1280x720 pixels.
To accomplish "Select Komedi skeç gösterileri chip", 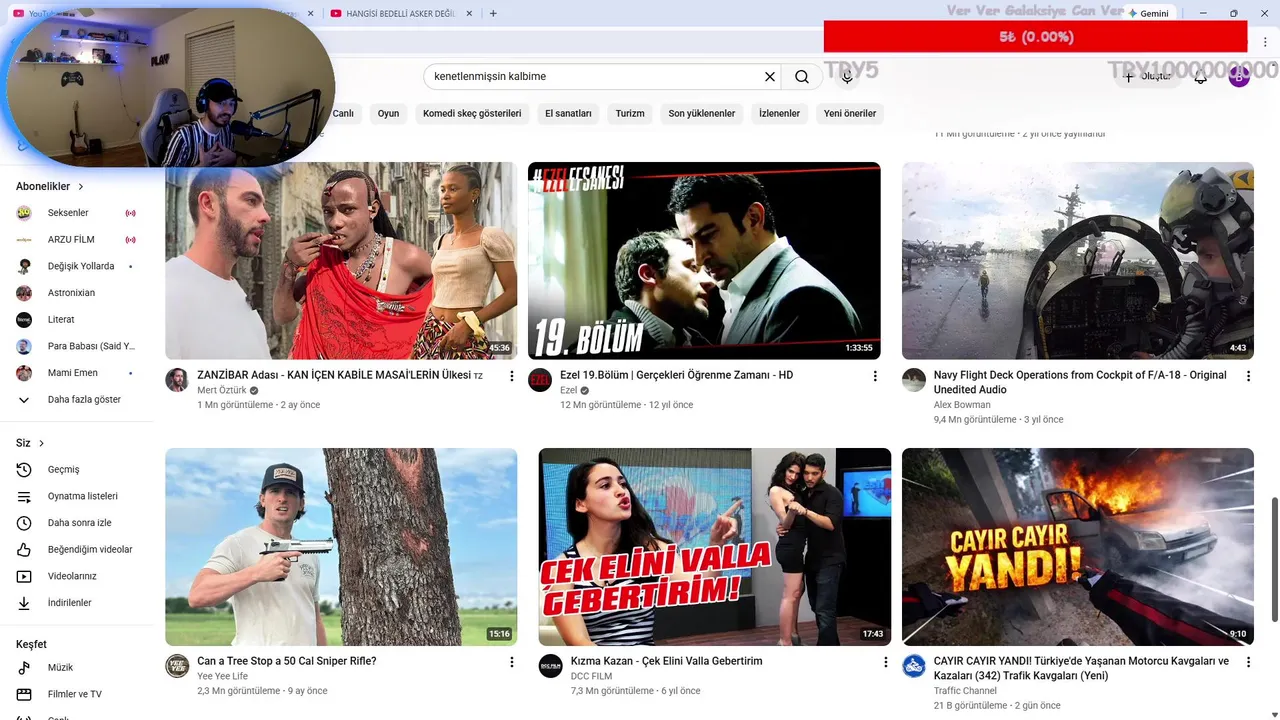I will pos(472,114).
